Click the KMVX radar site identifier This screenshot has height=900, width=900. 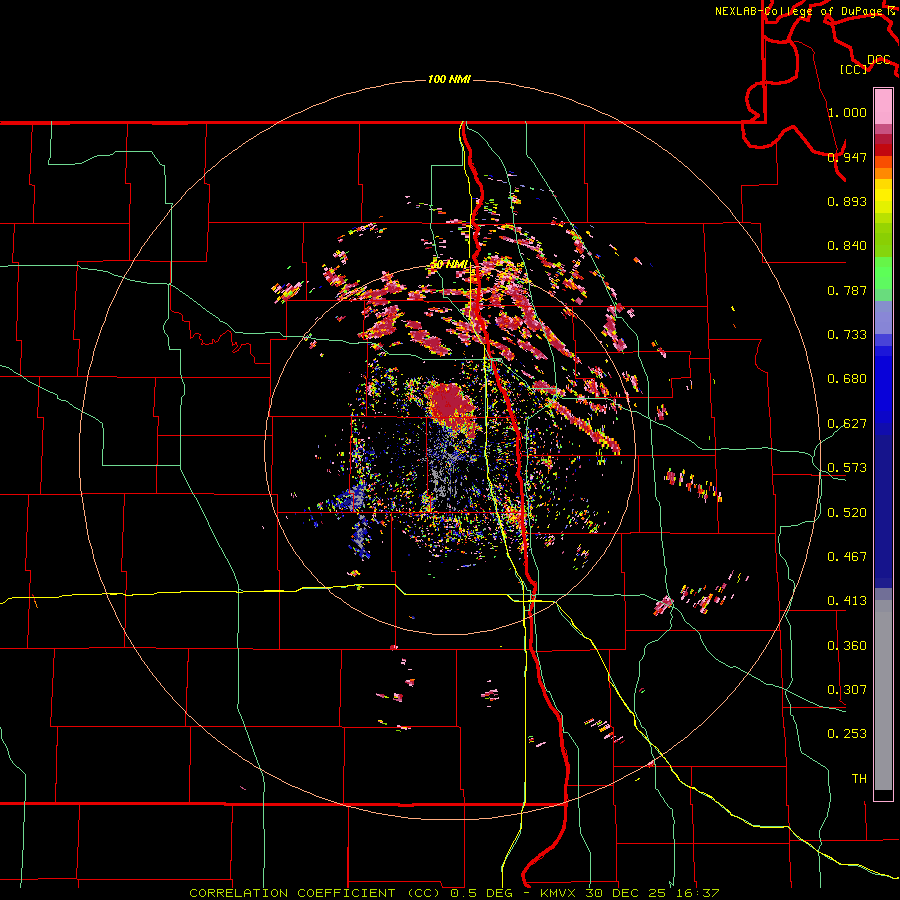coord(559,893)
